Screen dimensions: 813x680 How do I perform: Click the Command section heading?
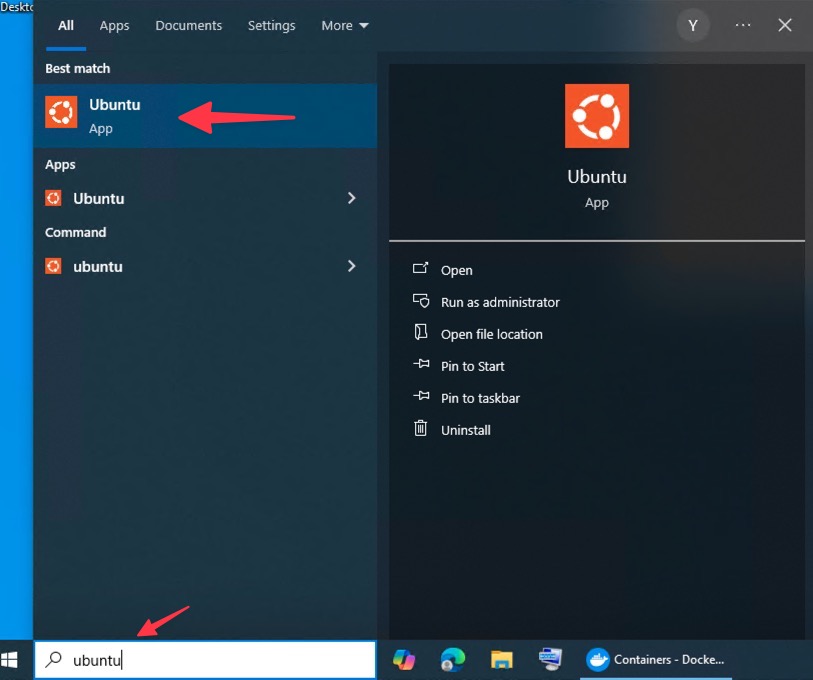point(75,232)
